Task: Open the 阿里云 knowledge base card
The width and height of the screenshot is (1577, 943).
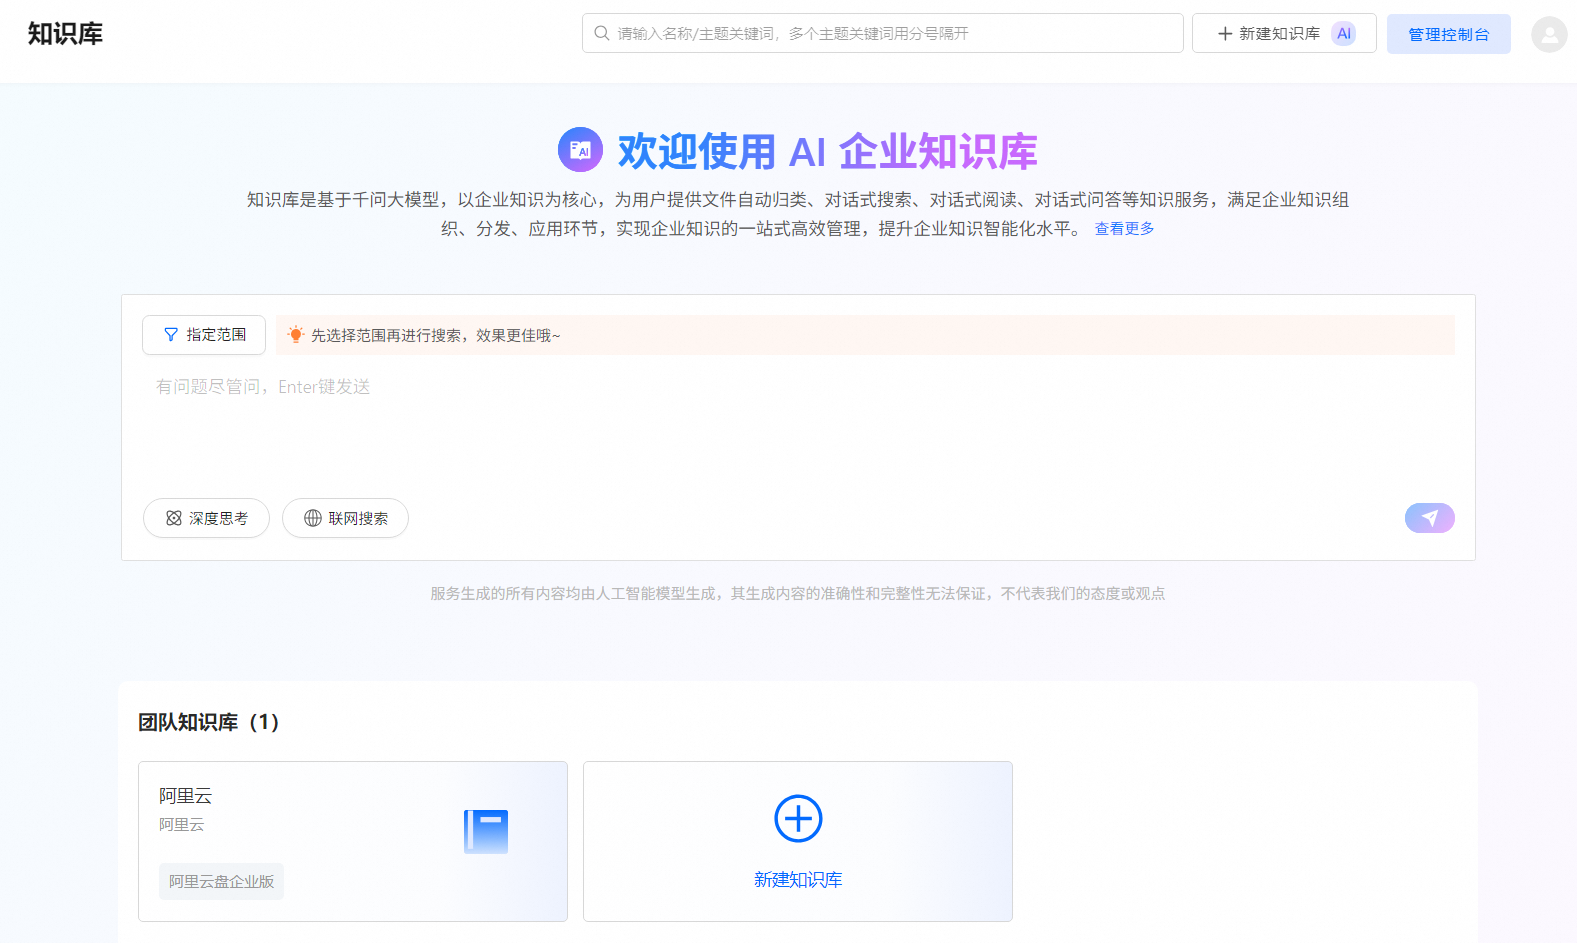Action: (353, 841)
